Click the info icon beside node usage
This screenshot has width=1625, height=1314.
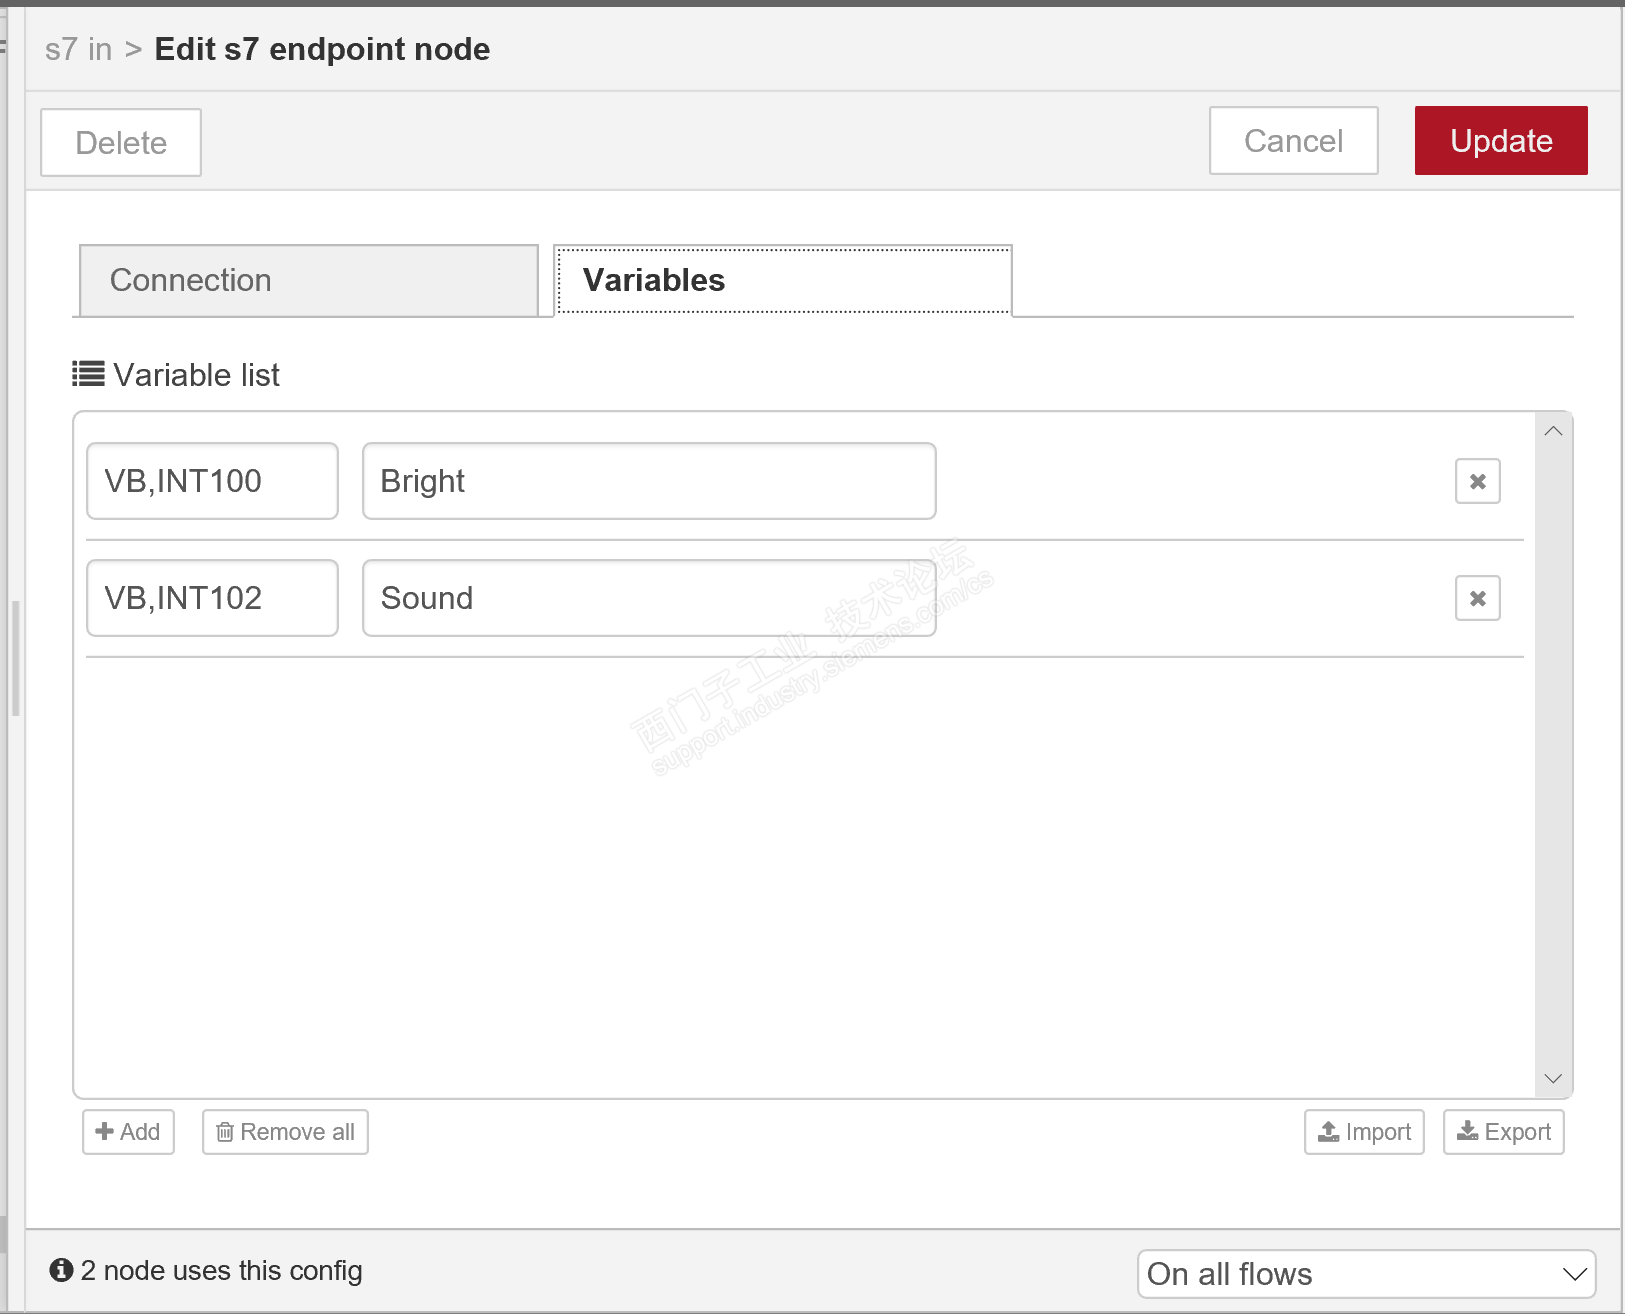pos(61,1270)
